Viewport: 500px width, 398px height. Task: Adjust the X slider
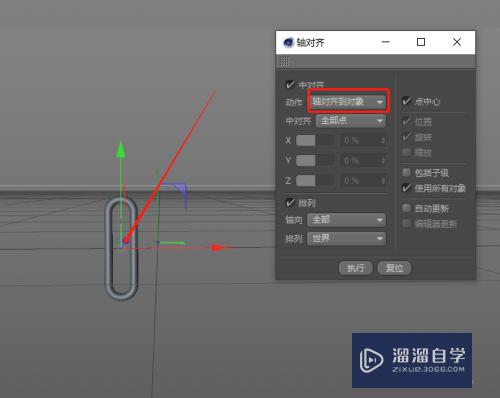coord(315,140)
